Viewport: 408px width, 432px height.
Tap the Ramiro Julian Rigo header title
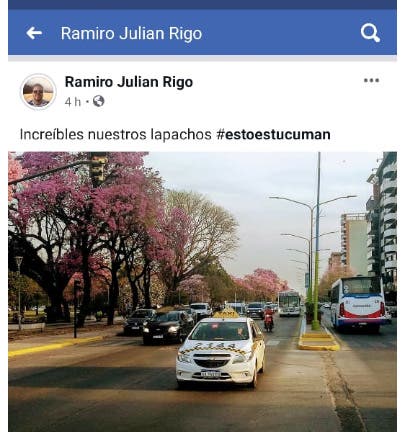tap(131, 33)
